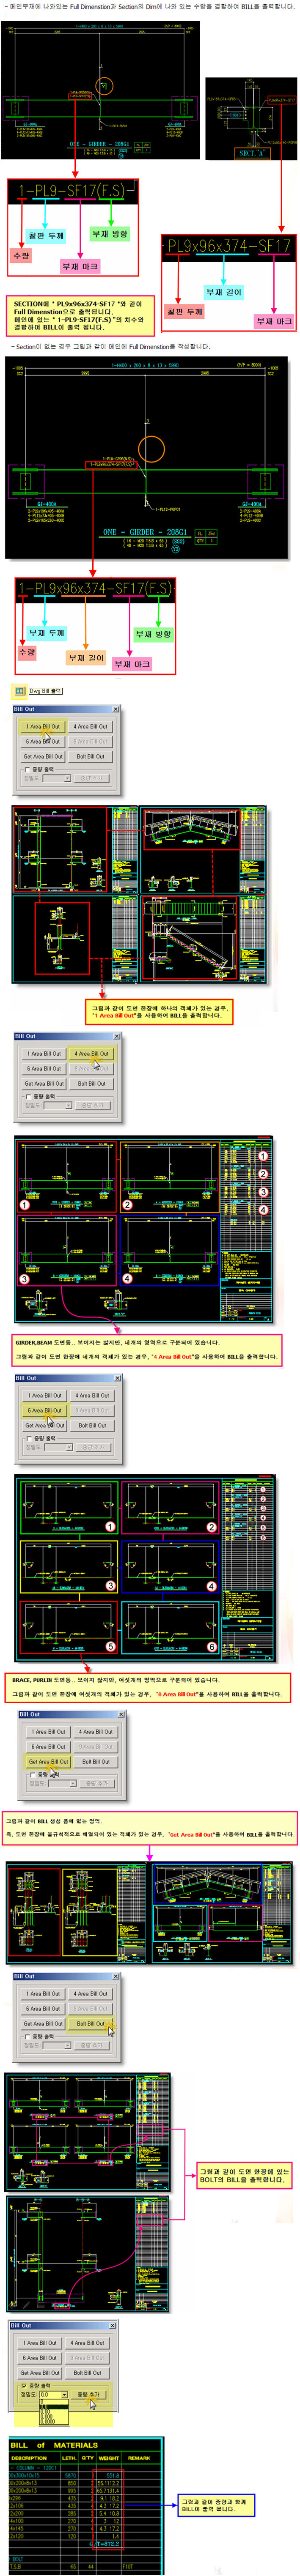Image resolution: width=300 pixels, height=2576 pixels.
Task: Tick 중량 출력 in dialog highlighting 1 Area Bill Out
Action: 27,769
